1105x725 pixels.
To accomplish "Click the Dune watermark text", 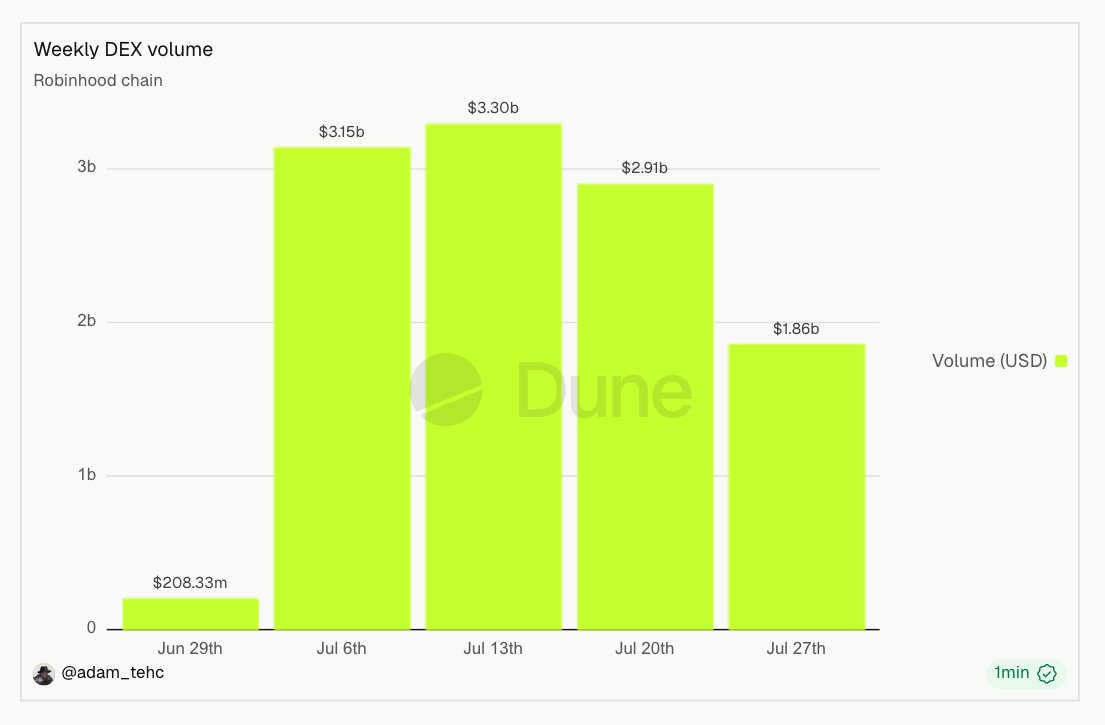I will (x=605, y=390).
